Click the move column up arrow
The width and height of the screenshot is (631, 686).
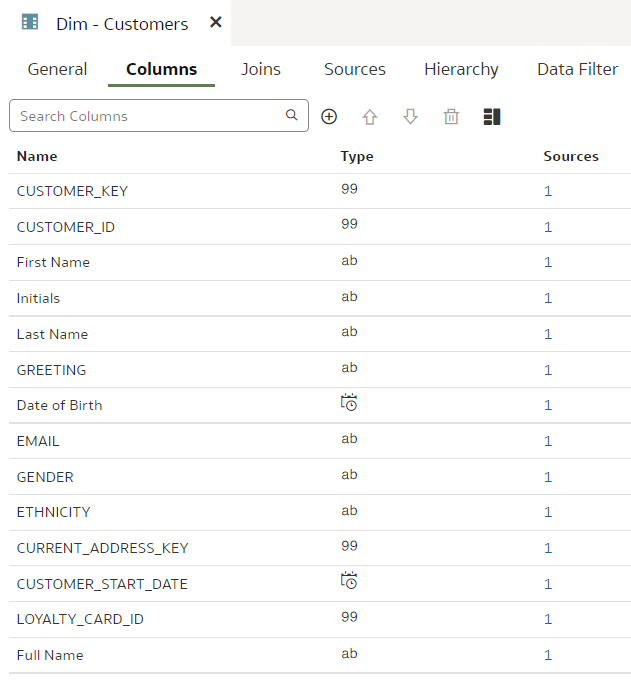[370, 117]
